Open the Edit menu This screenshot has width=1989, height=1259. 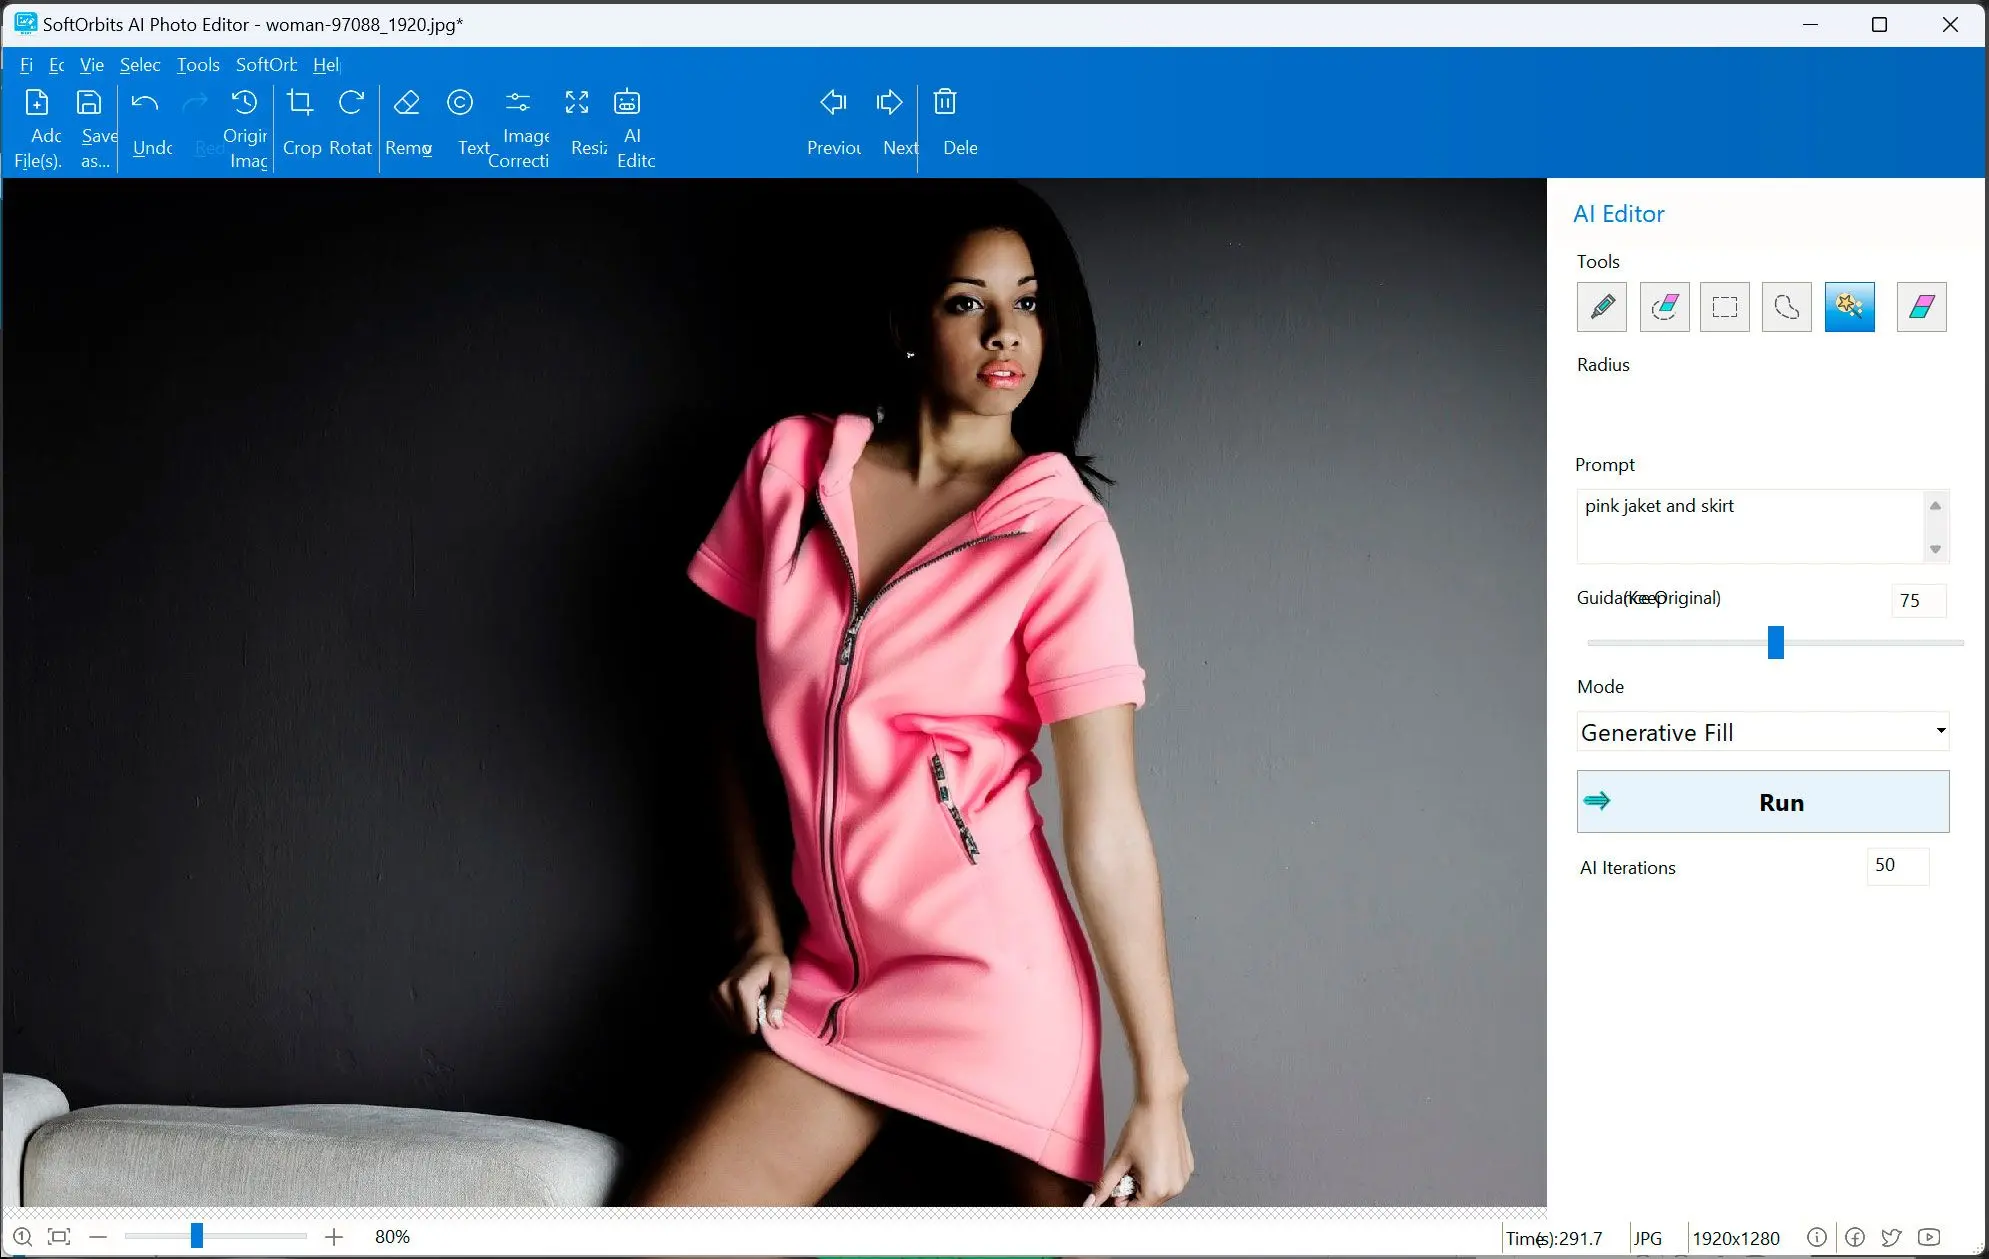pyautogui.click(x=58, y=64)
